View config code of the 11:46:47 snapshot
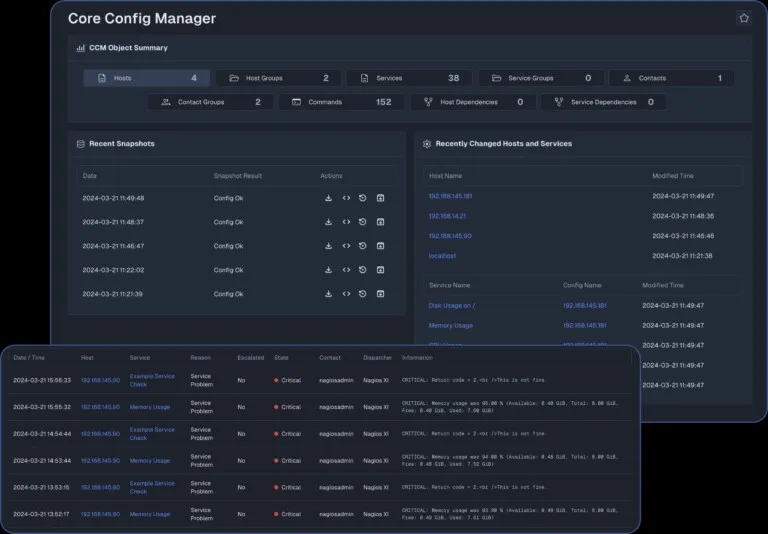Viewport: 768px width, 534px height. click(346, 246)
